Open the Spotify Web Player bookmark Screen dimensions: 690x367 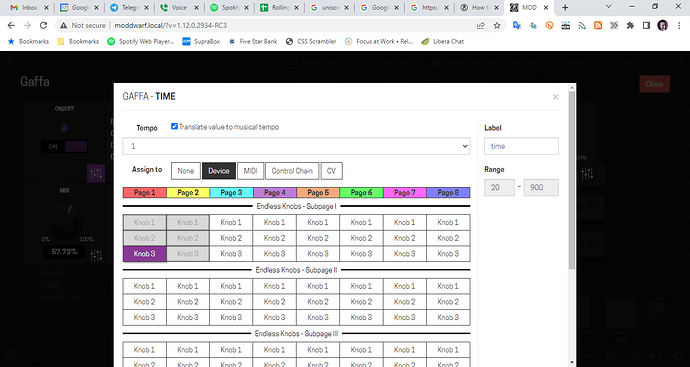[x=141, y=41]
